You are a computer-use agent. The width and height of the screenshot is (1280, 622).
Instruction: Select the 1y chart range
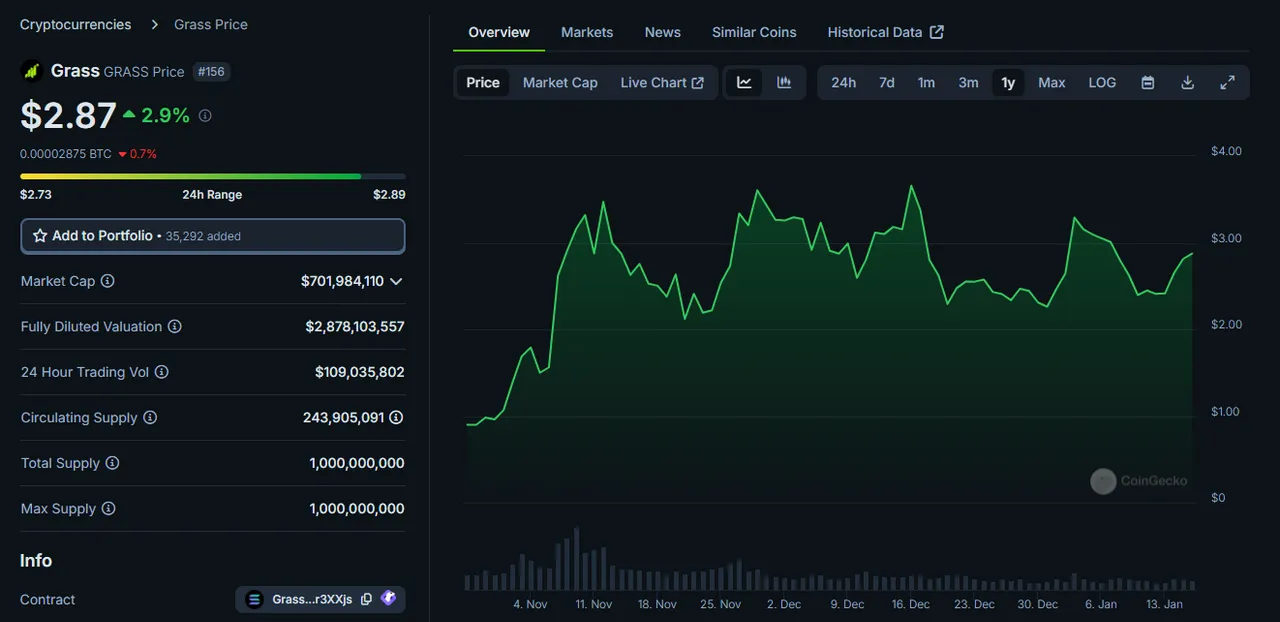(1008, 83)
